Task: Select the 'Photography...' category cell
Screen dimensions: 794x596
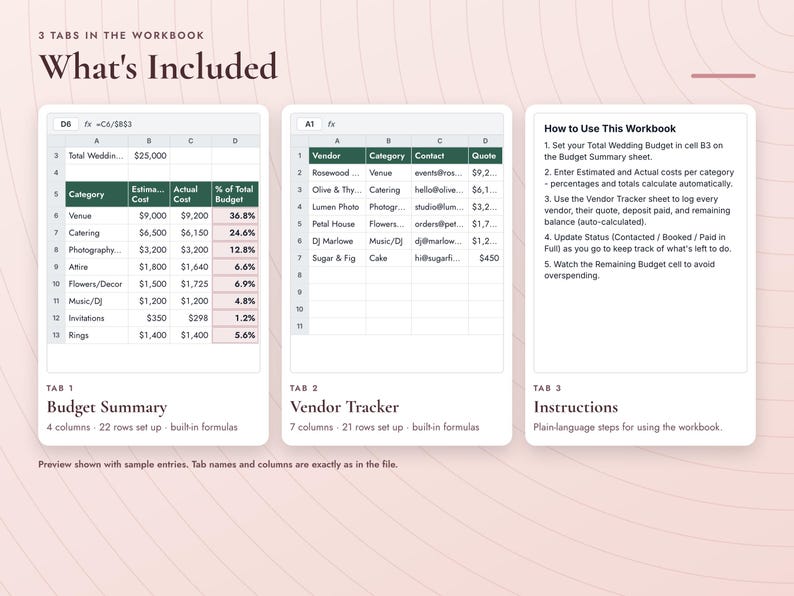Action: pyautogui.click(x=97, y=250)
